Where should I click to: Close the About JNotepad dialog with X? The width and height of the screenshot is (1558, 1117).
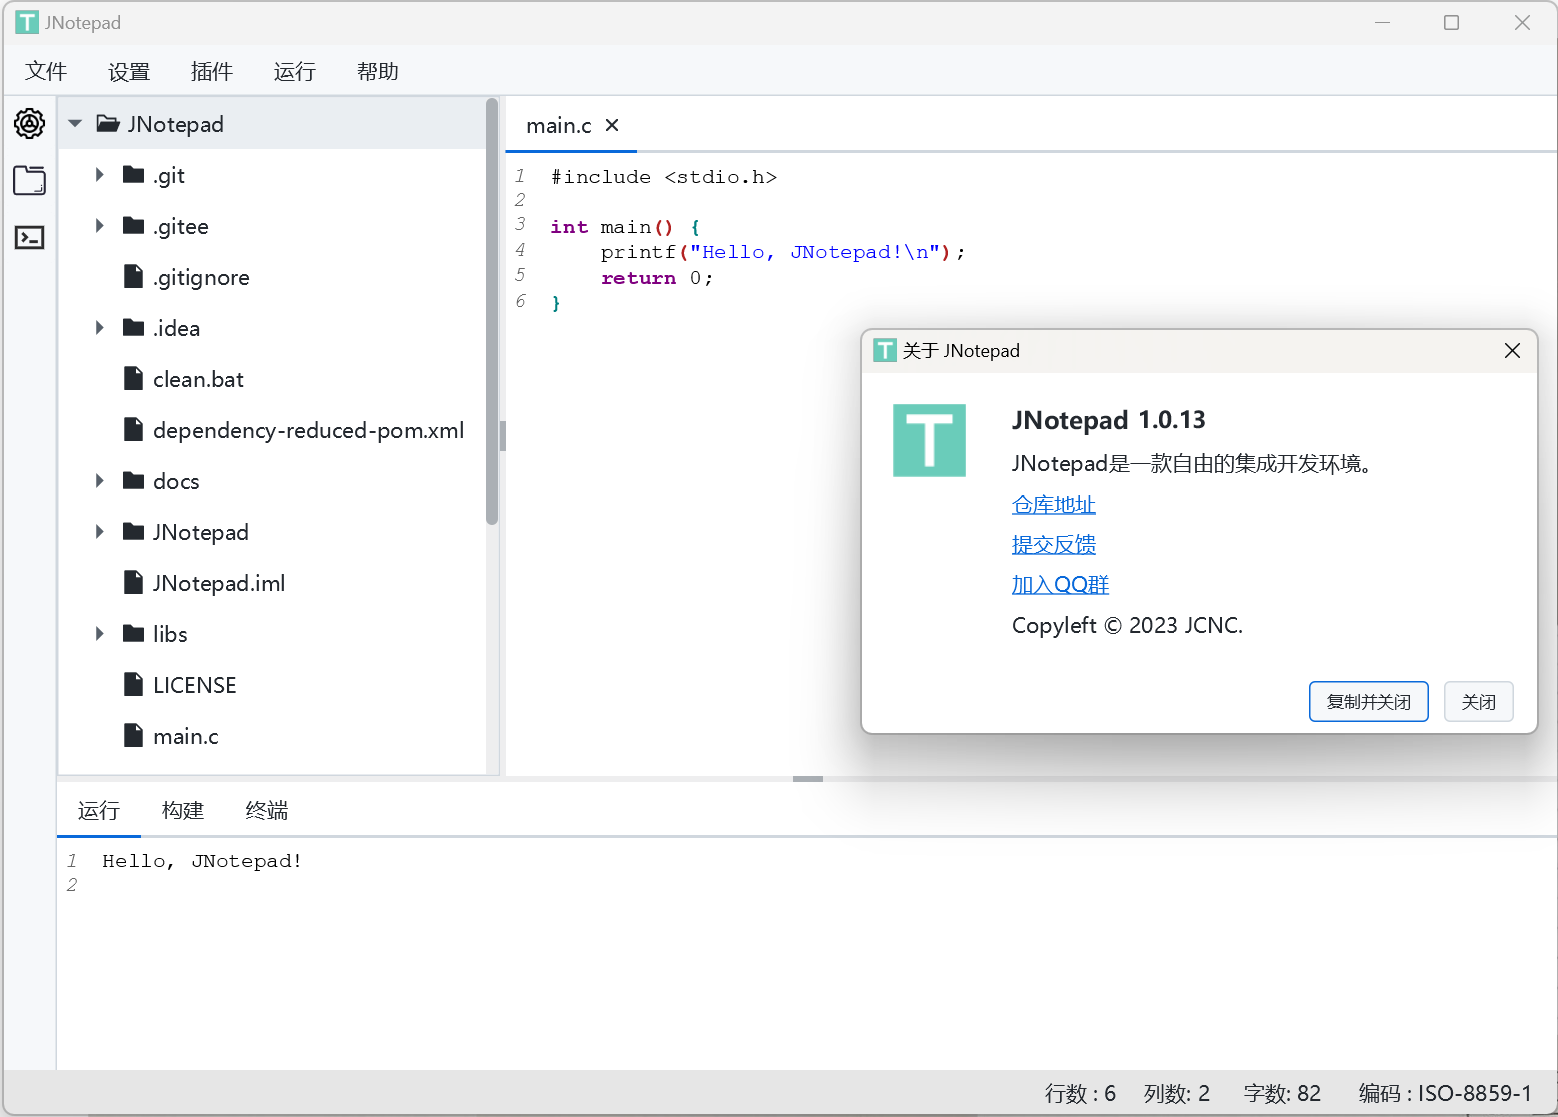tap(1512, 350)
